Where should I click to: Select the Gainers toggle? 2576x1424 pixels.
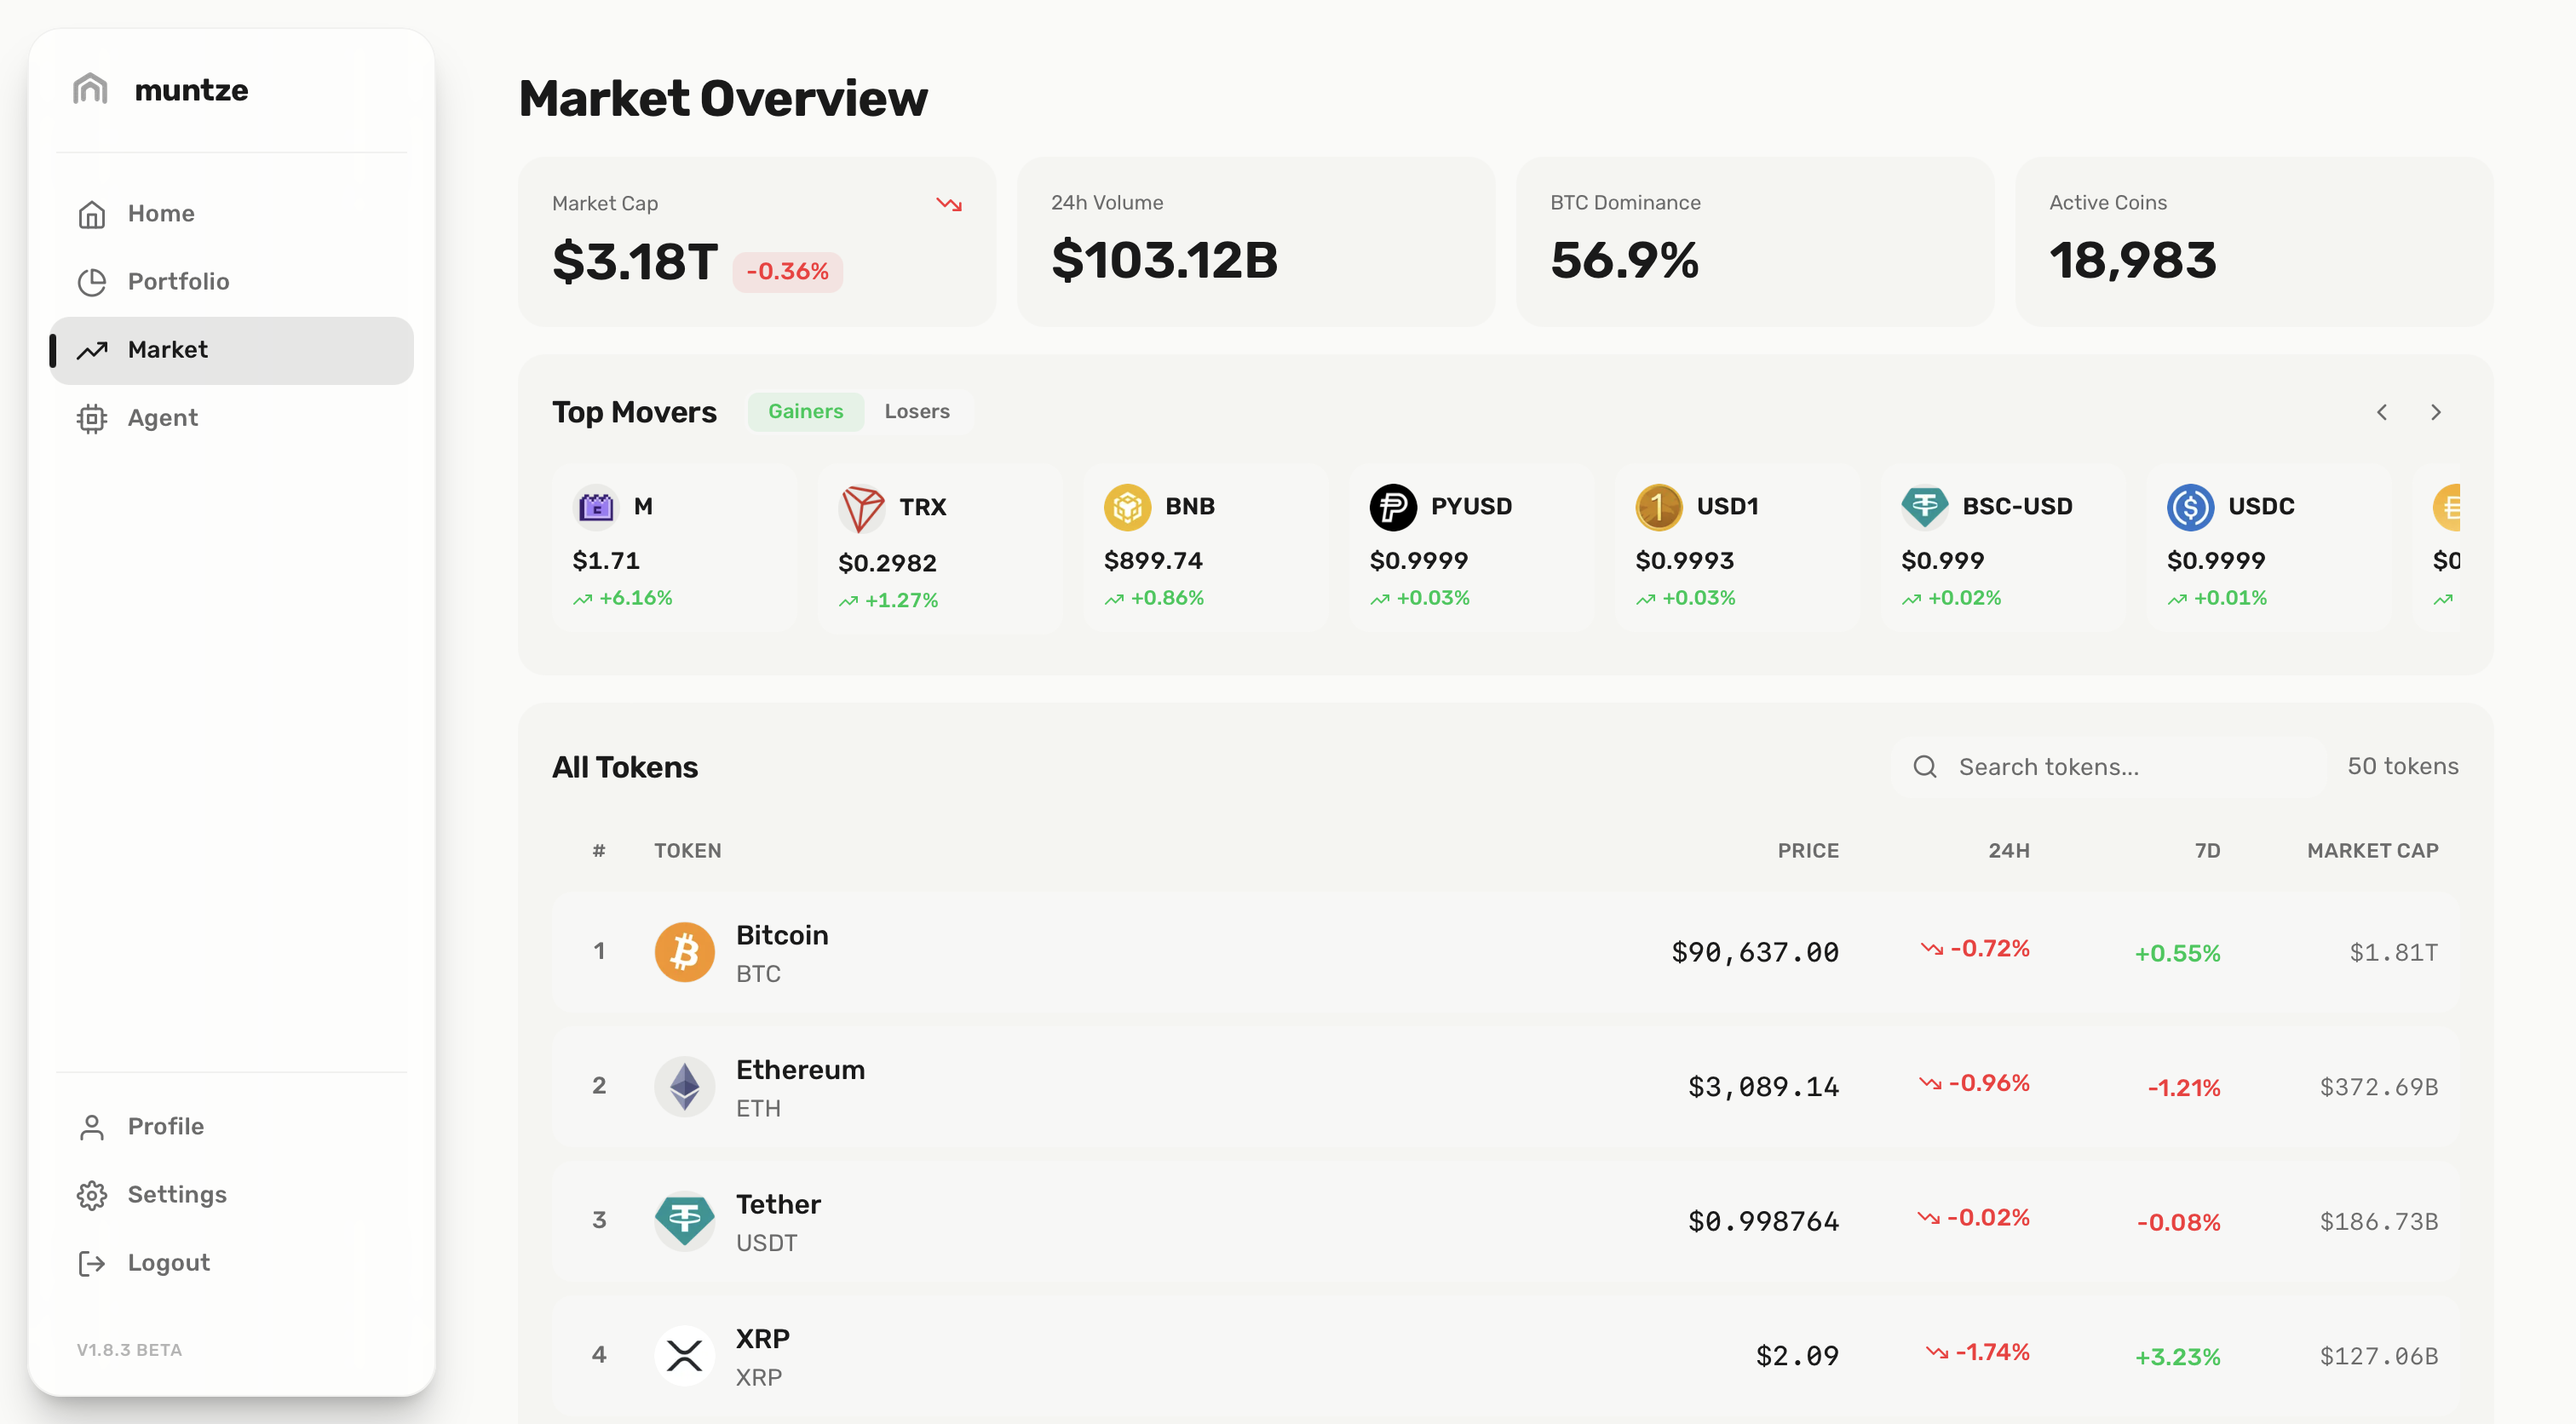pos(805,412)
